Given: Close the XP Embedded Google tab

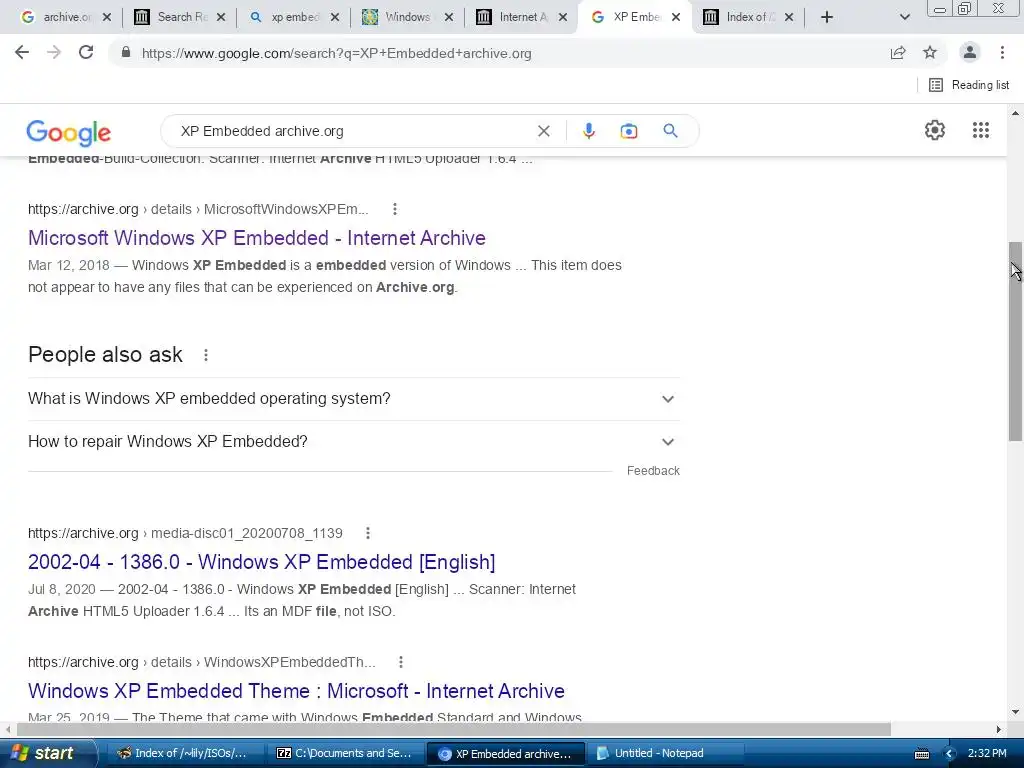Looking at the screenshot, I should [x=676, y=17].
